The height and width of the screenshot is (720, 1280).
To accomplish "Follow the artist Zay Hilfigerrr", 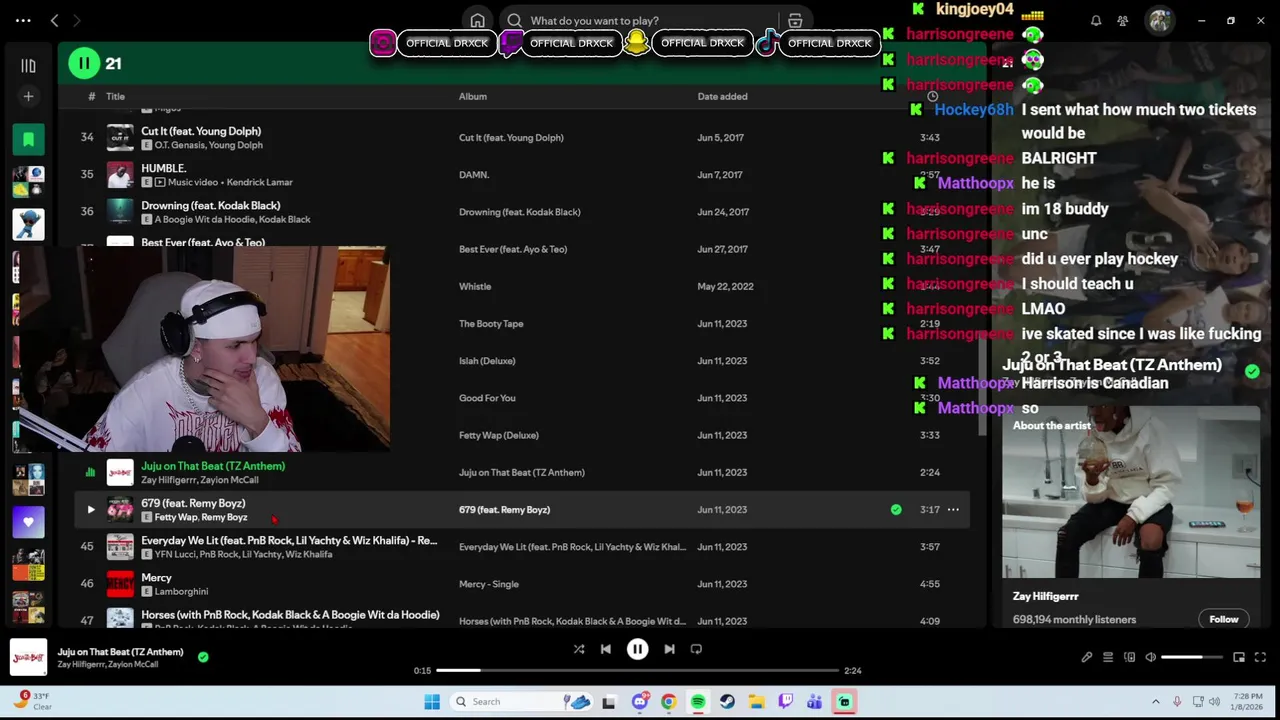I will tap(1224, 620).
